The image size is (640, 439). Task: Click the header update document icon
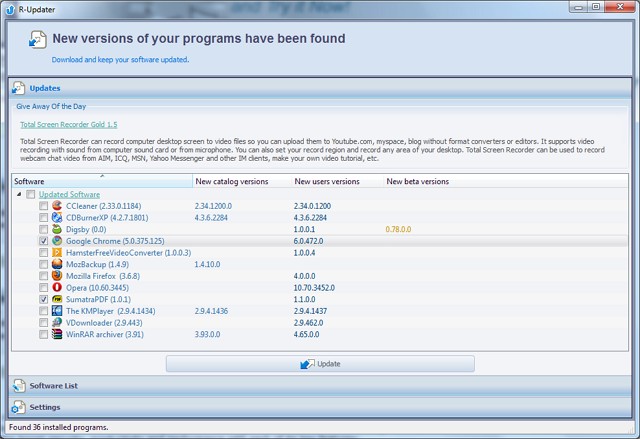pyautogui.click(x=37, y=40)
